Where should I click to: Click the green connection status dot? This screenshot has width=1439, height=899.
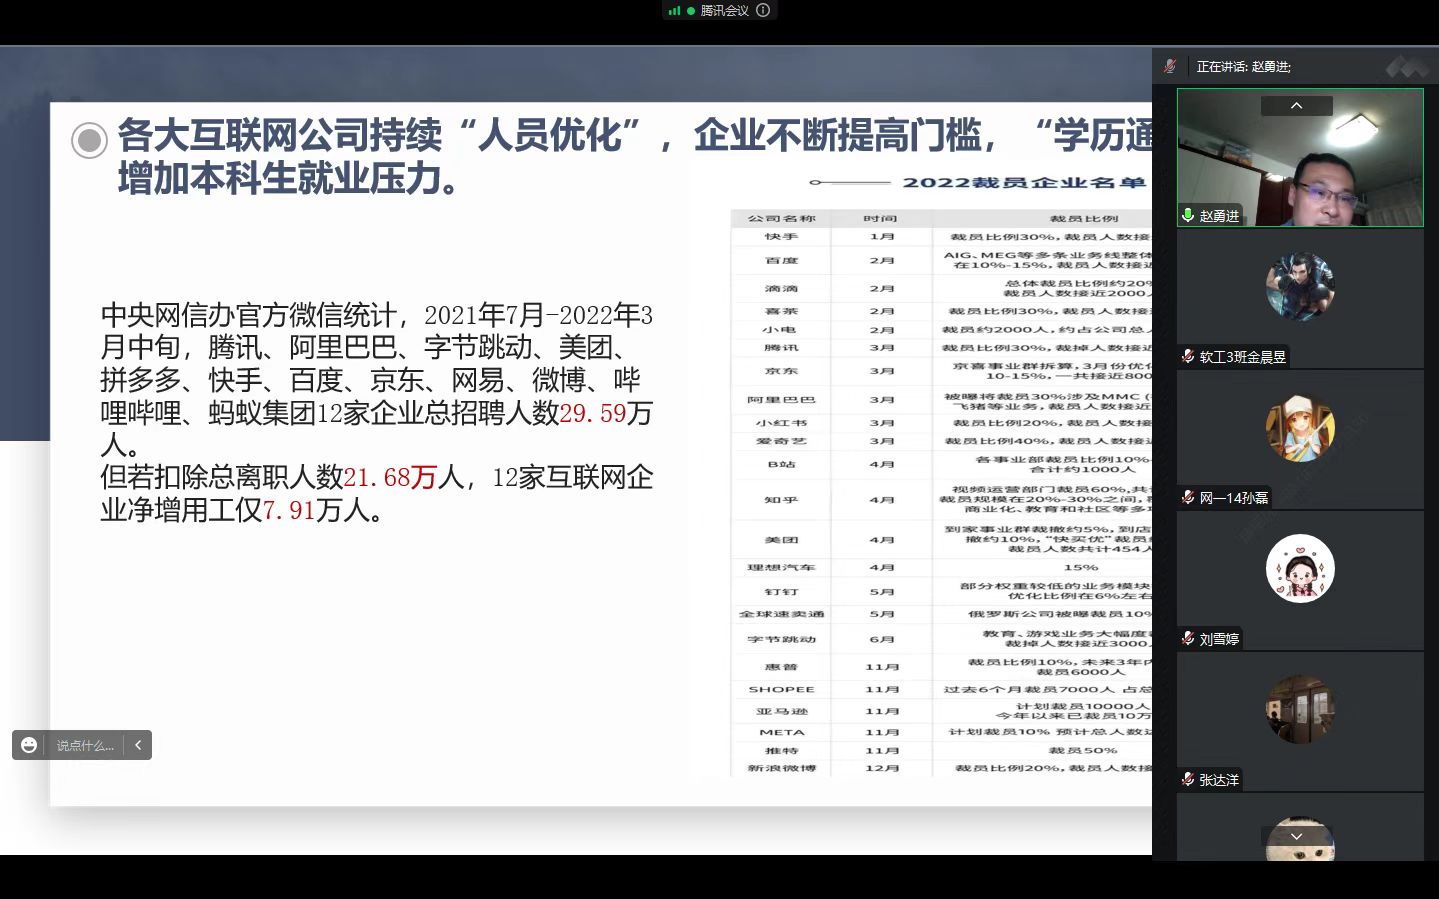691,11
